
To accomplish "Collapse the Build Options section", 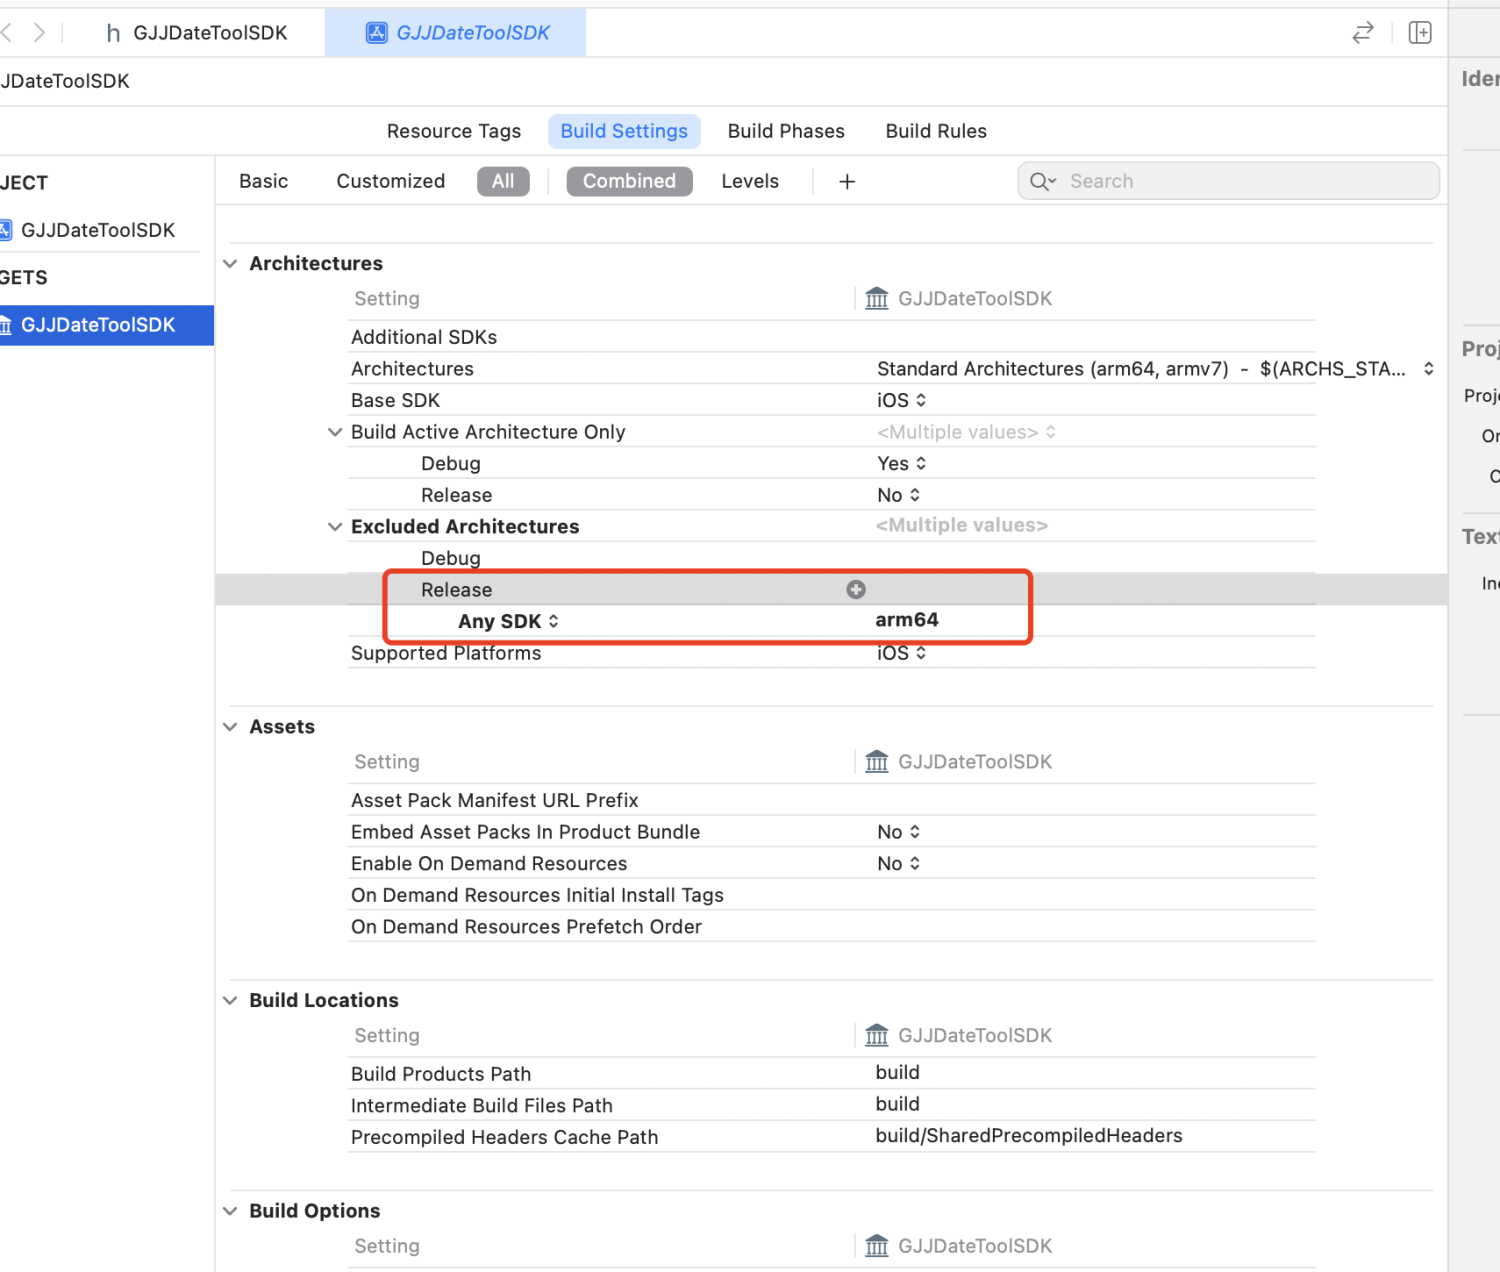I will point(230,1211).
